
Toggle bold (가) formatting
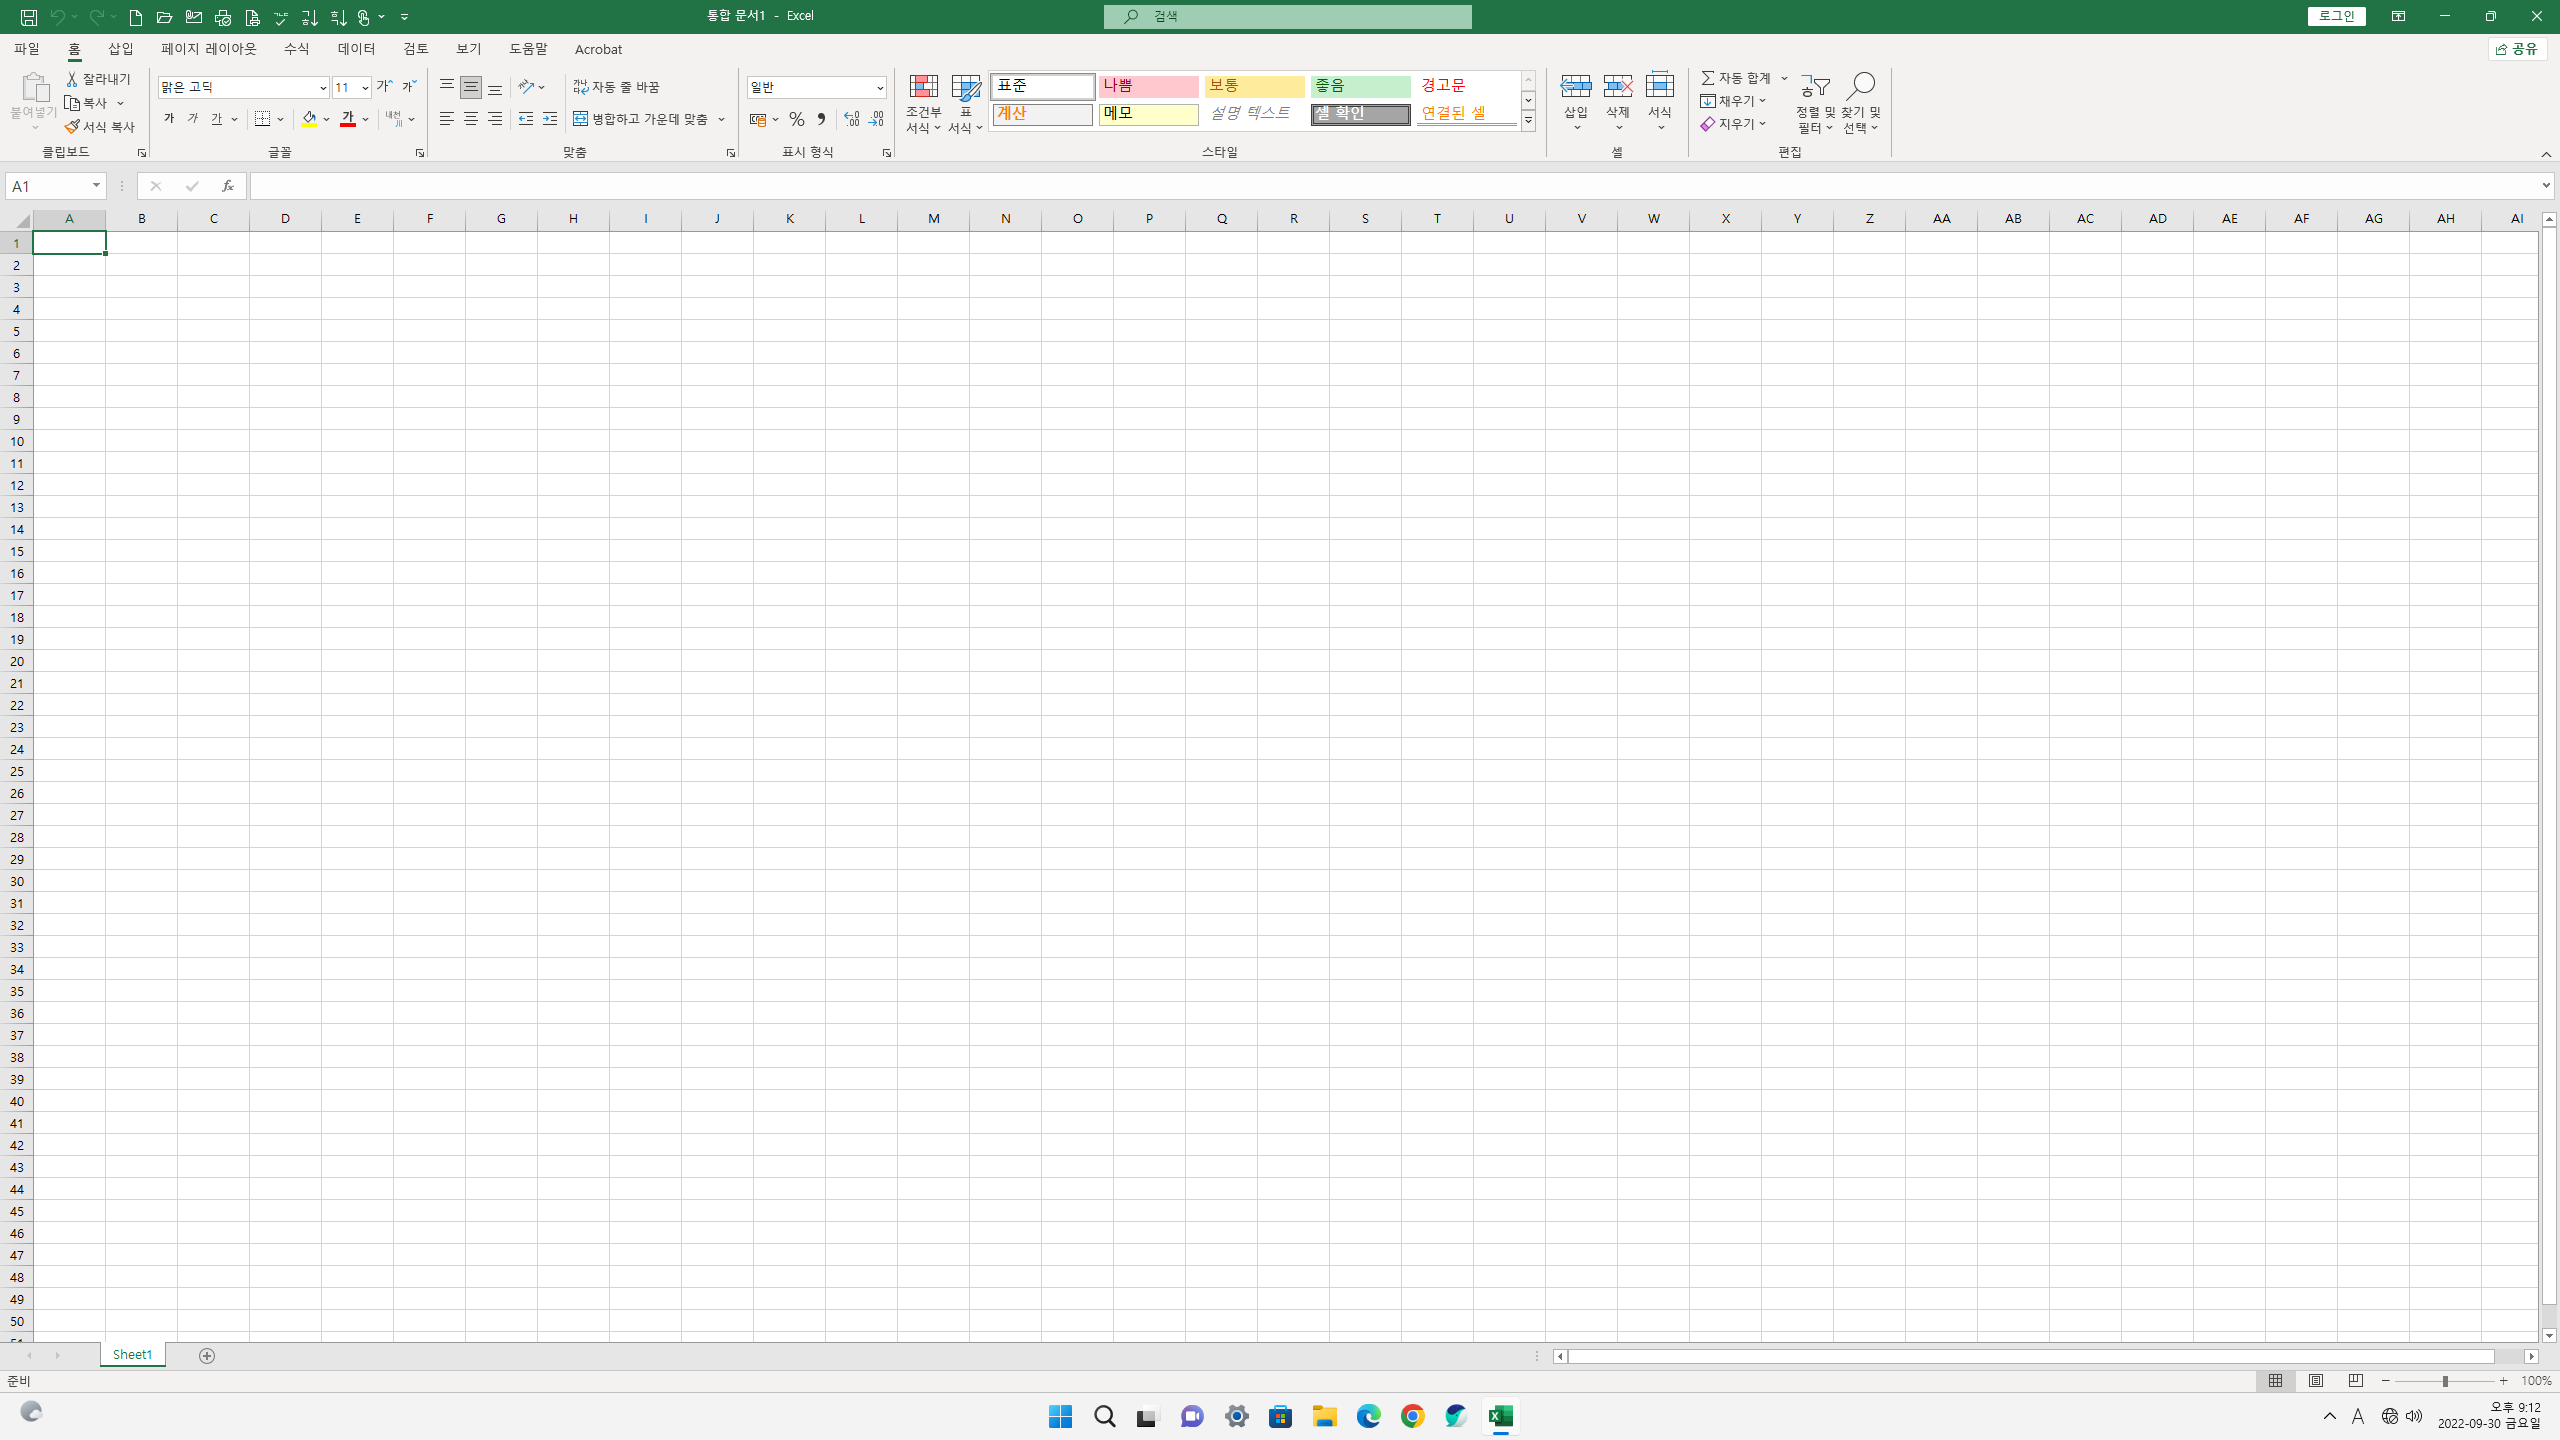click(x=169, y=119)
